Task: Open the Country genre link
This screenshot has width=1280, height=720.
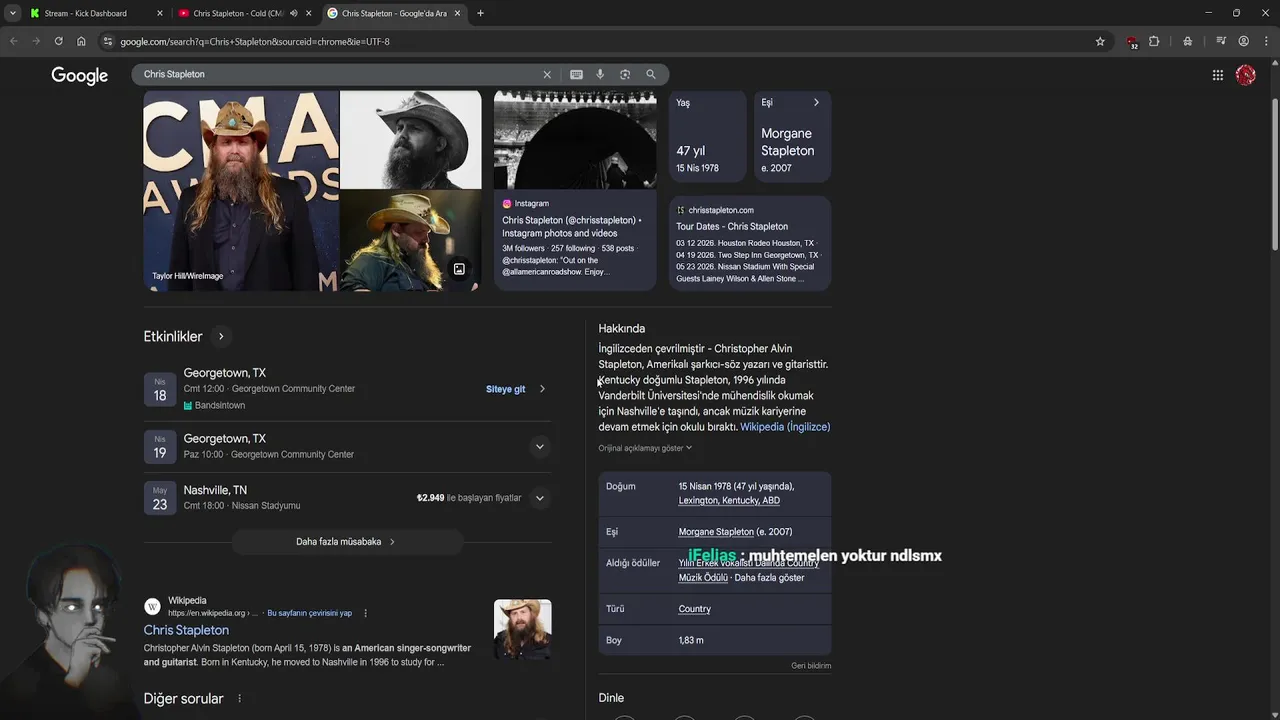Action: pos(694,609)
